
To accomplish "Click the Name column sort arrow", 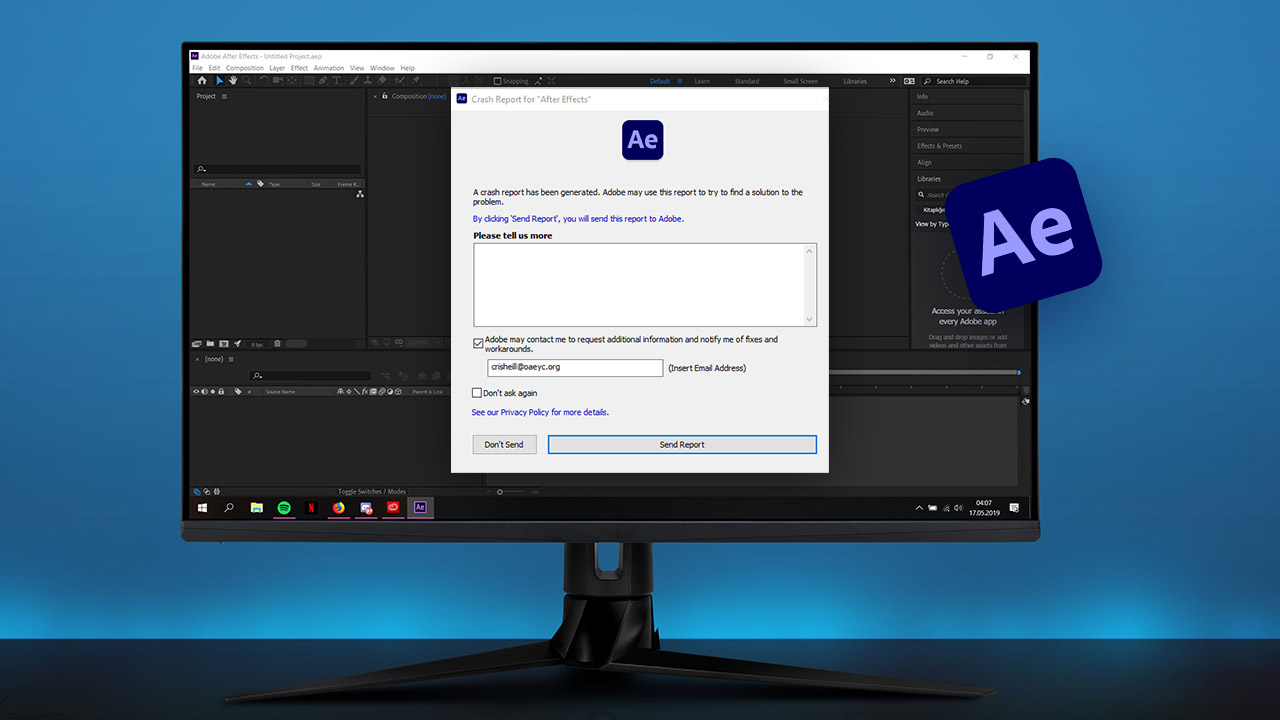I will click(249, 184).
